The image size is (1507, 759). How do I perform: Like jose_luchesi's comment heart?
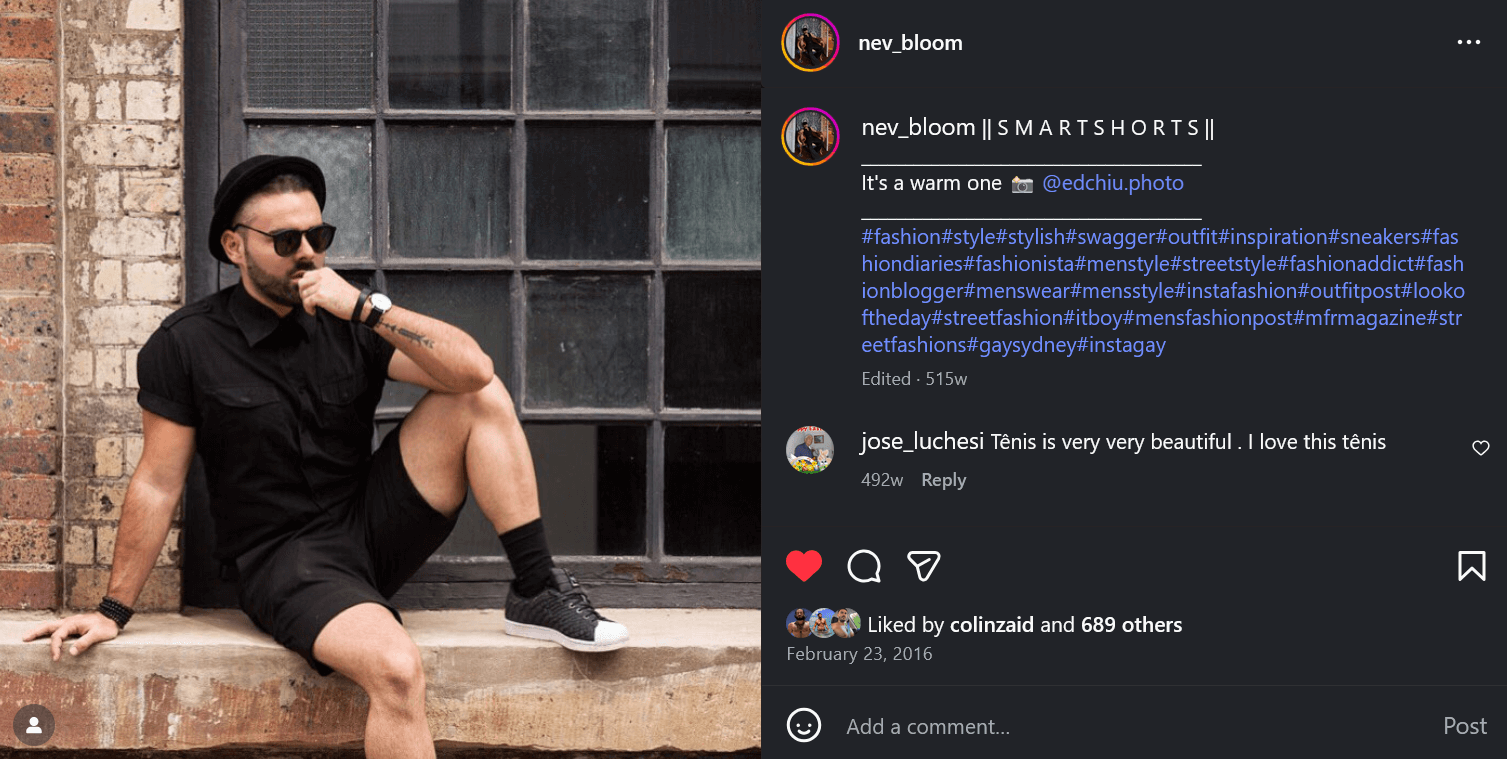pos(1481,448)
